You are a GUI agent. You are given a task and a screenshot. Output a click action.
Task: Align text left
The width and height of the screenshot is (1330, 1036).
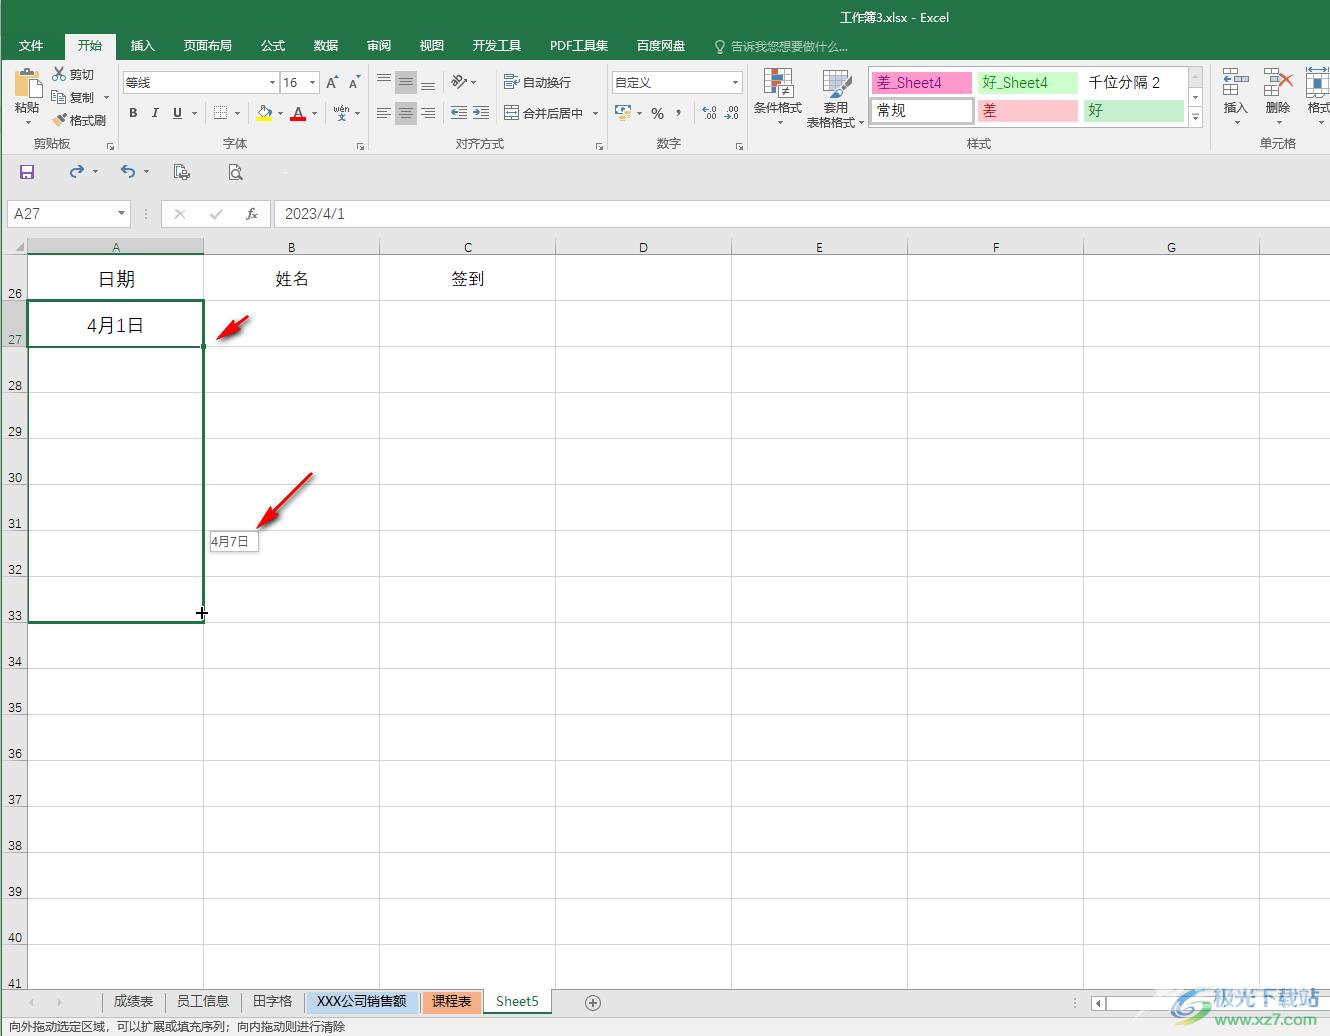tap(384, 113)
